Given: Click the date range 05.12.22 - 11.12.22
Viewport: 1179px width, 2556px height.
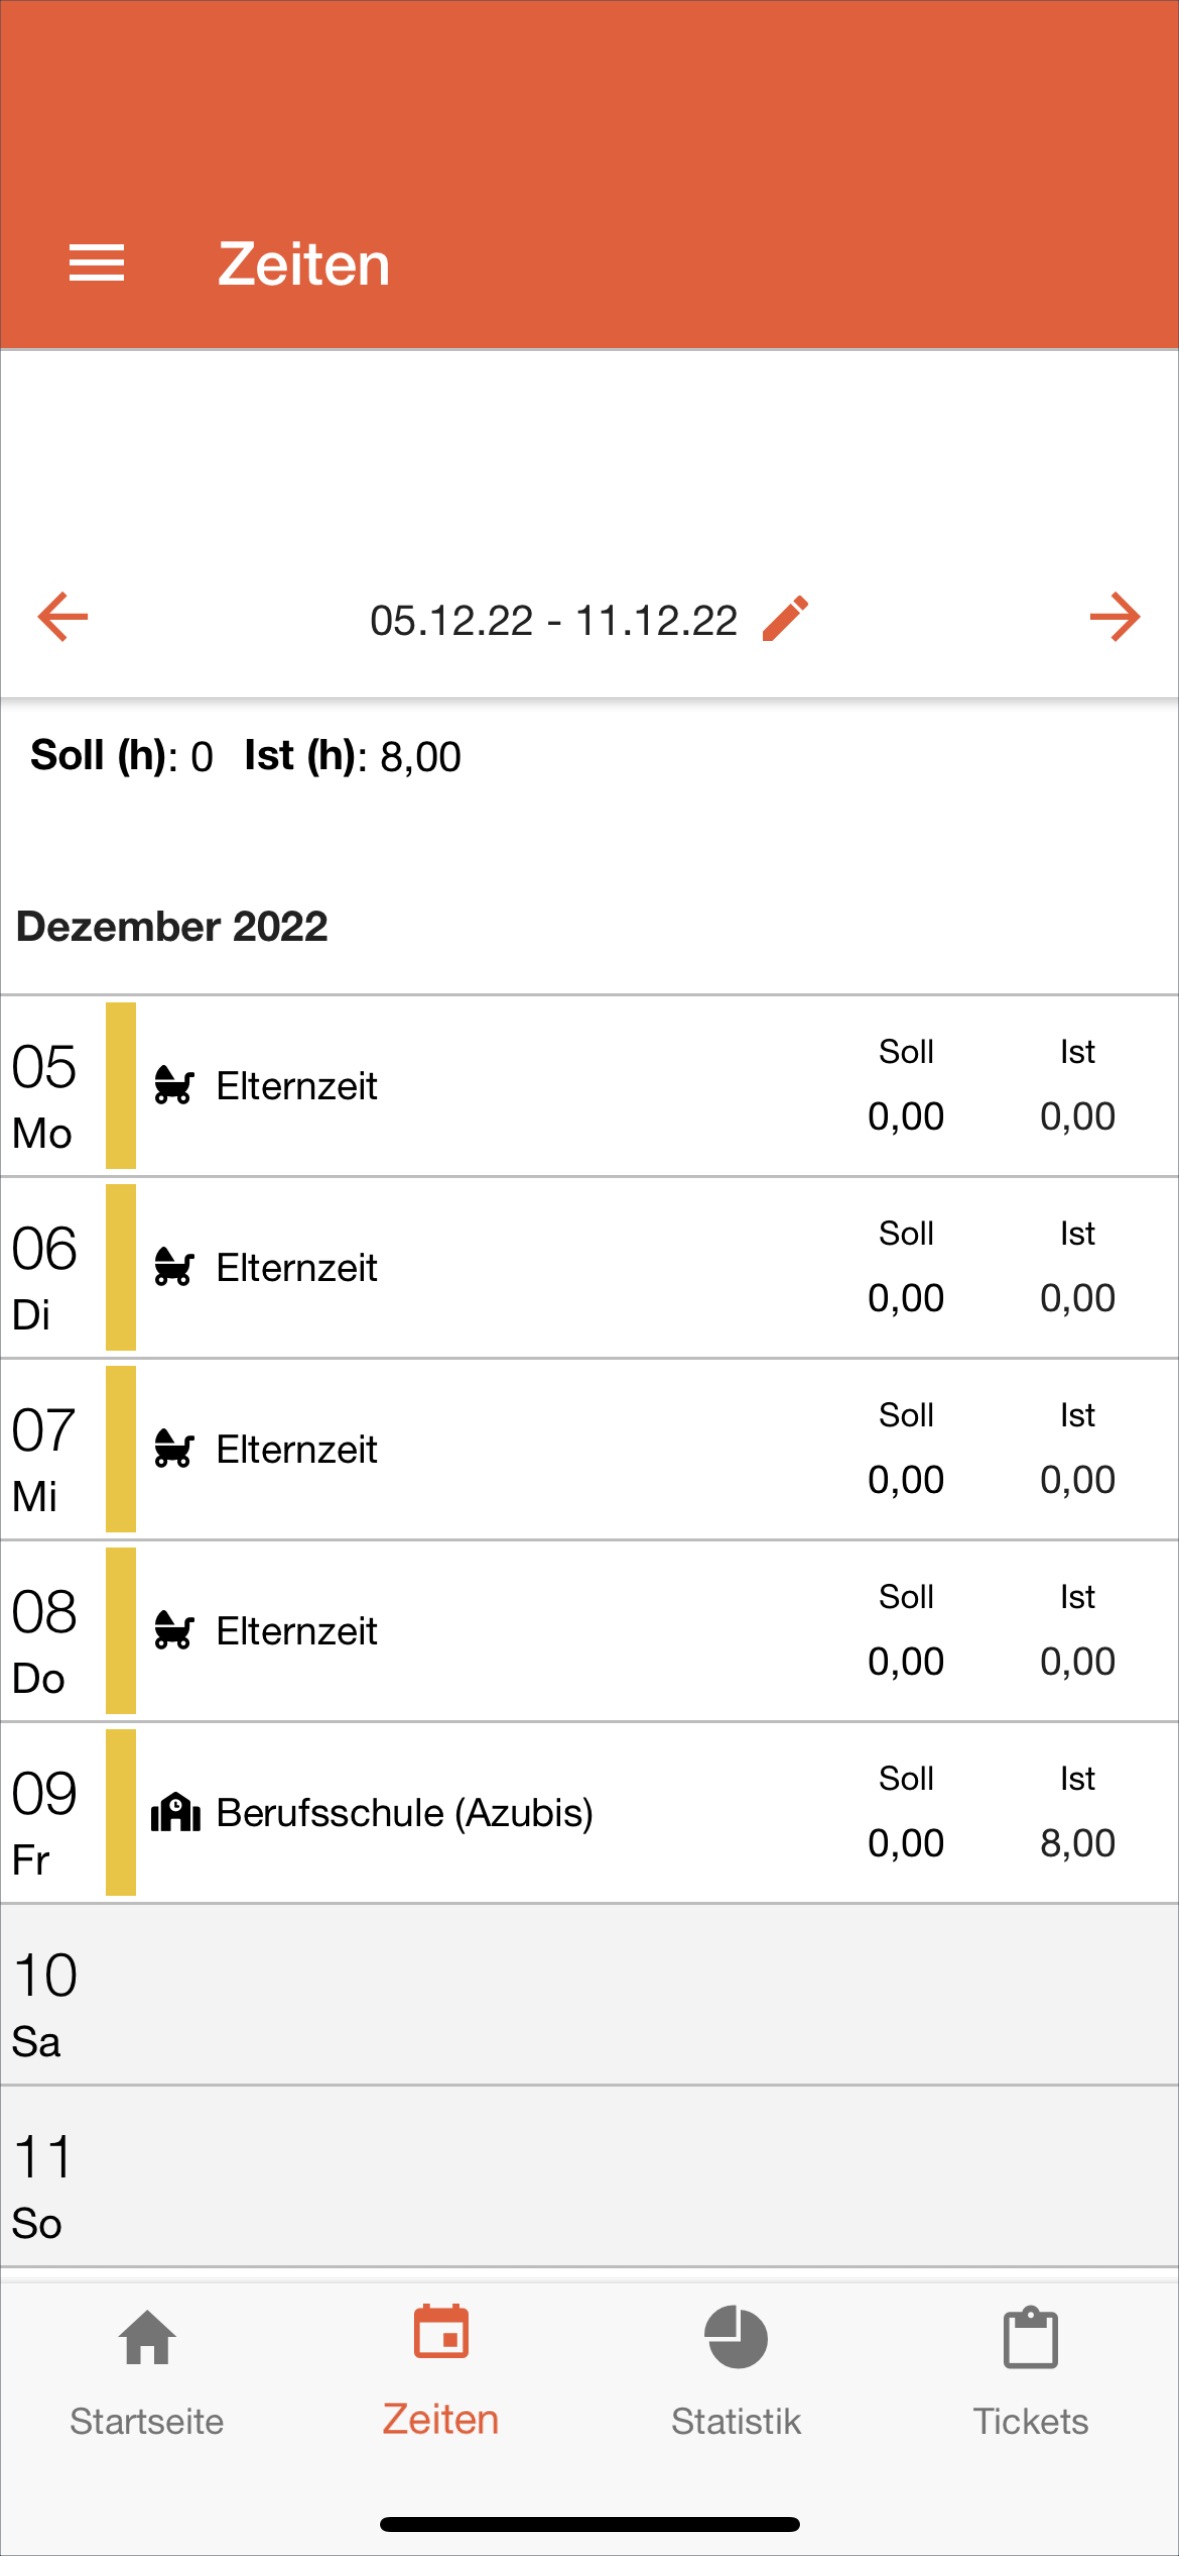Looking at the screenshot, I should 553,621.
